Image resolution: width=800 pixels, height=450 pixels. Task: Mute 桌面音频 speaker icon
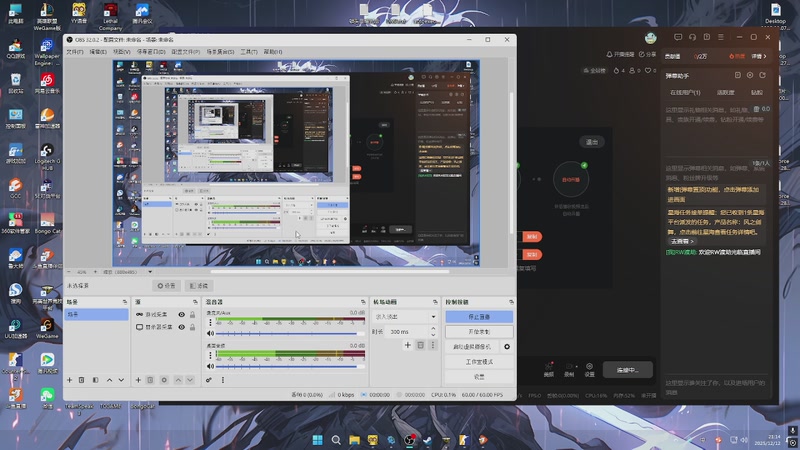pos(210,366)
